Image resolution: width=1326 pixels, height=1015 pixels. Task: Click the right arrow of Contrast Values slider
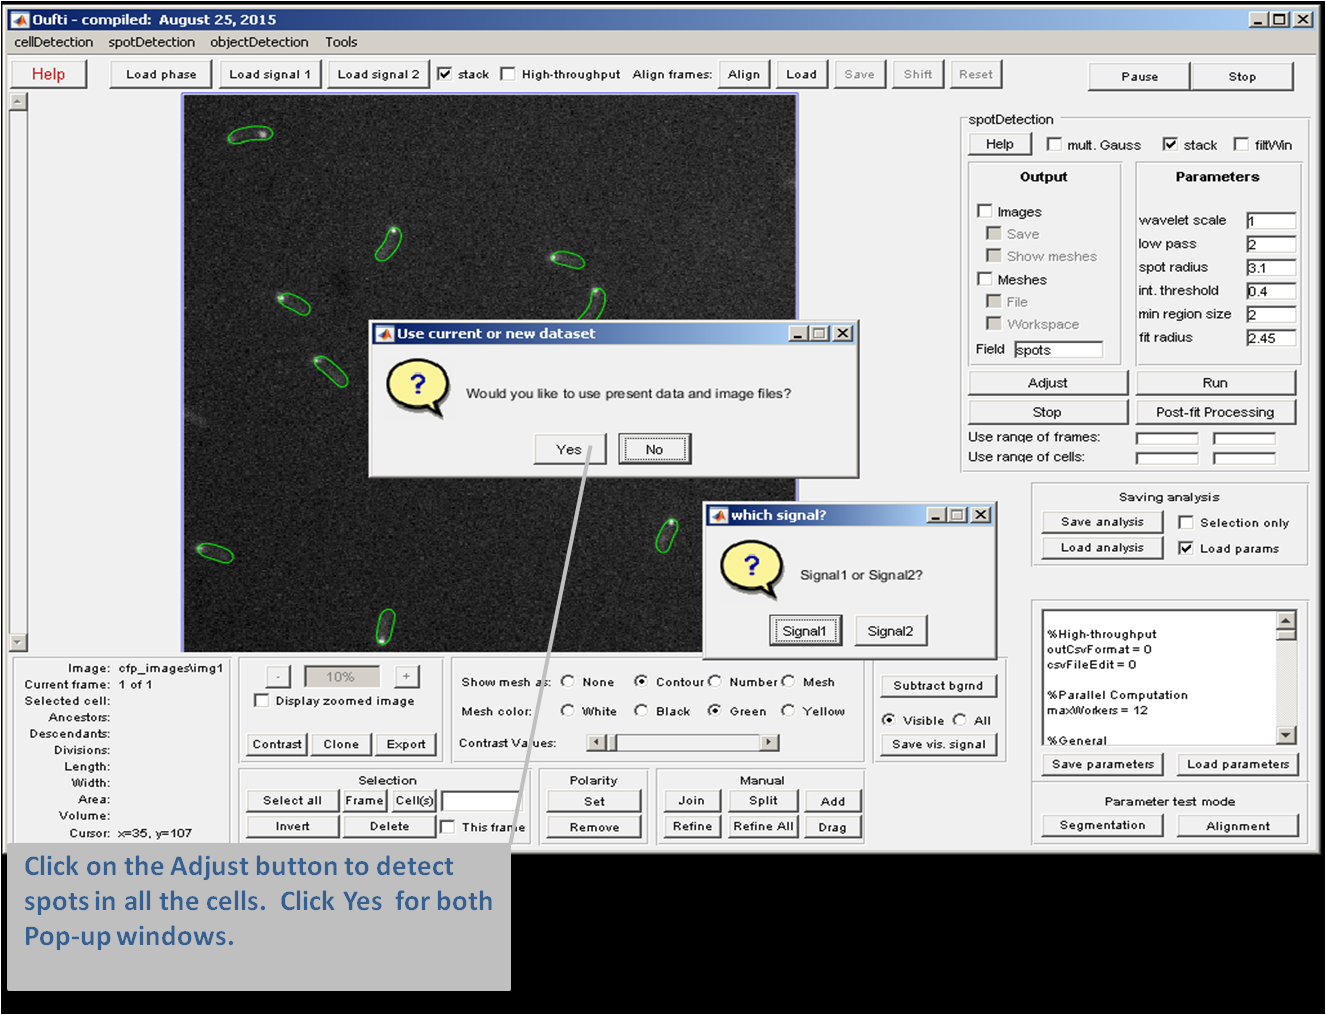pyautogui.click(x=769, y=743)
